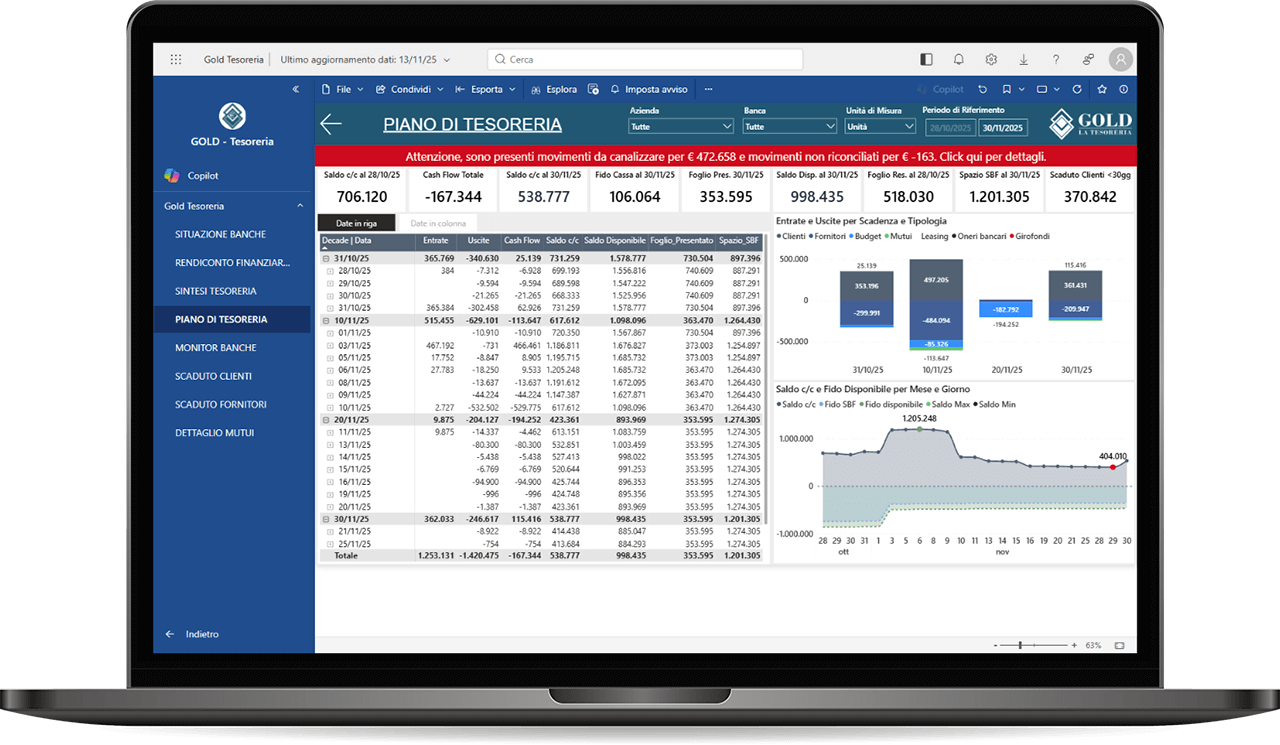This screenshot has width=1280, height=745.
Task: Click the red warning banner for details
Action: [x=725, y=157]
